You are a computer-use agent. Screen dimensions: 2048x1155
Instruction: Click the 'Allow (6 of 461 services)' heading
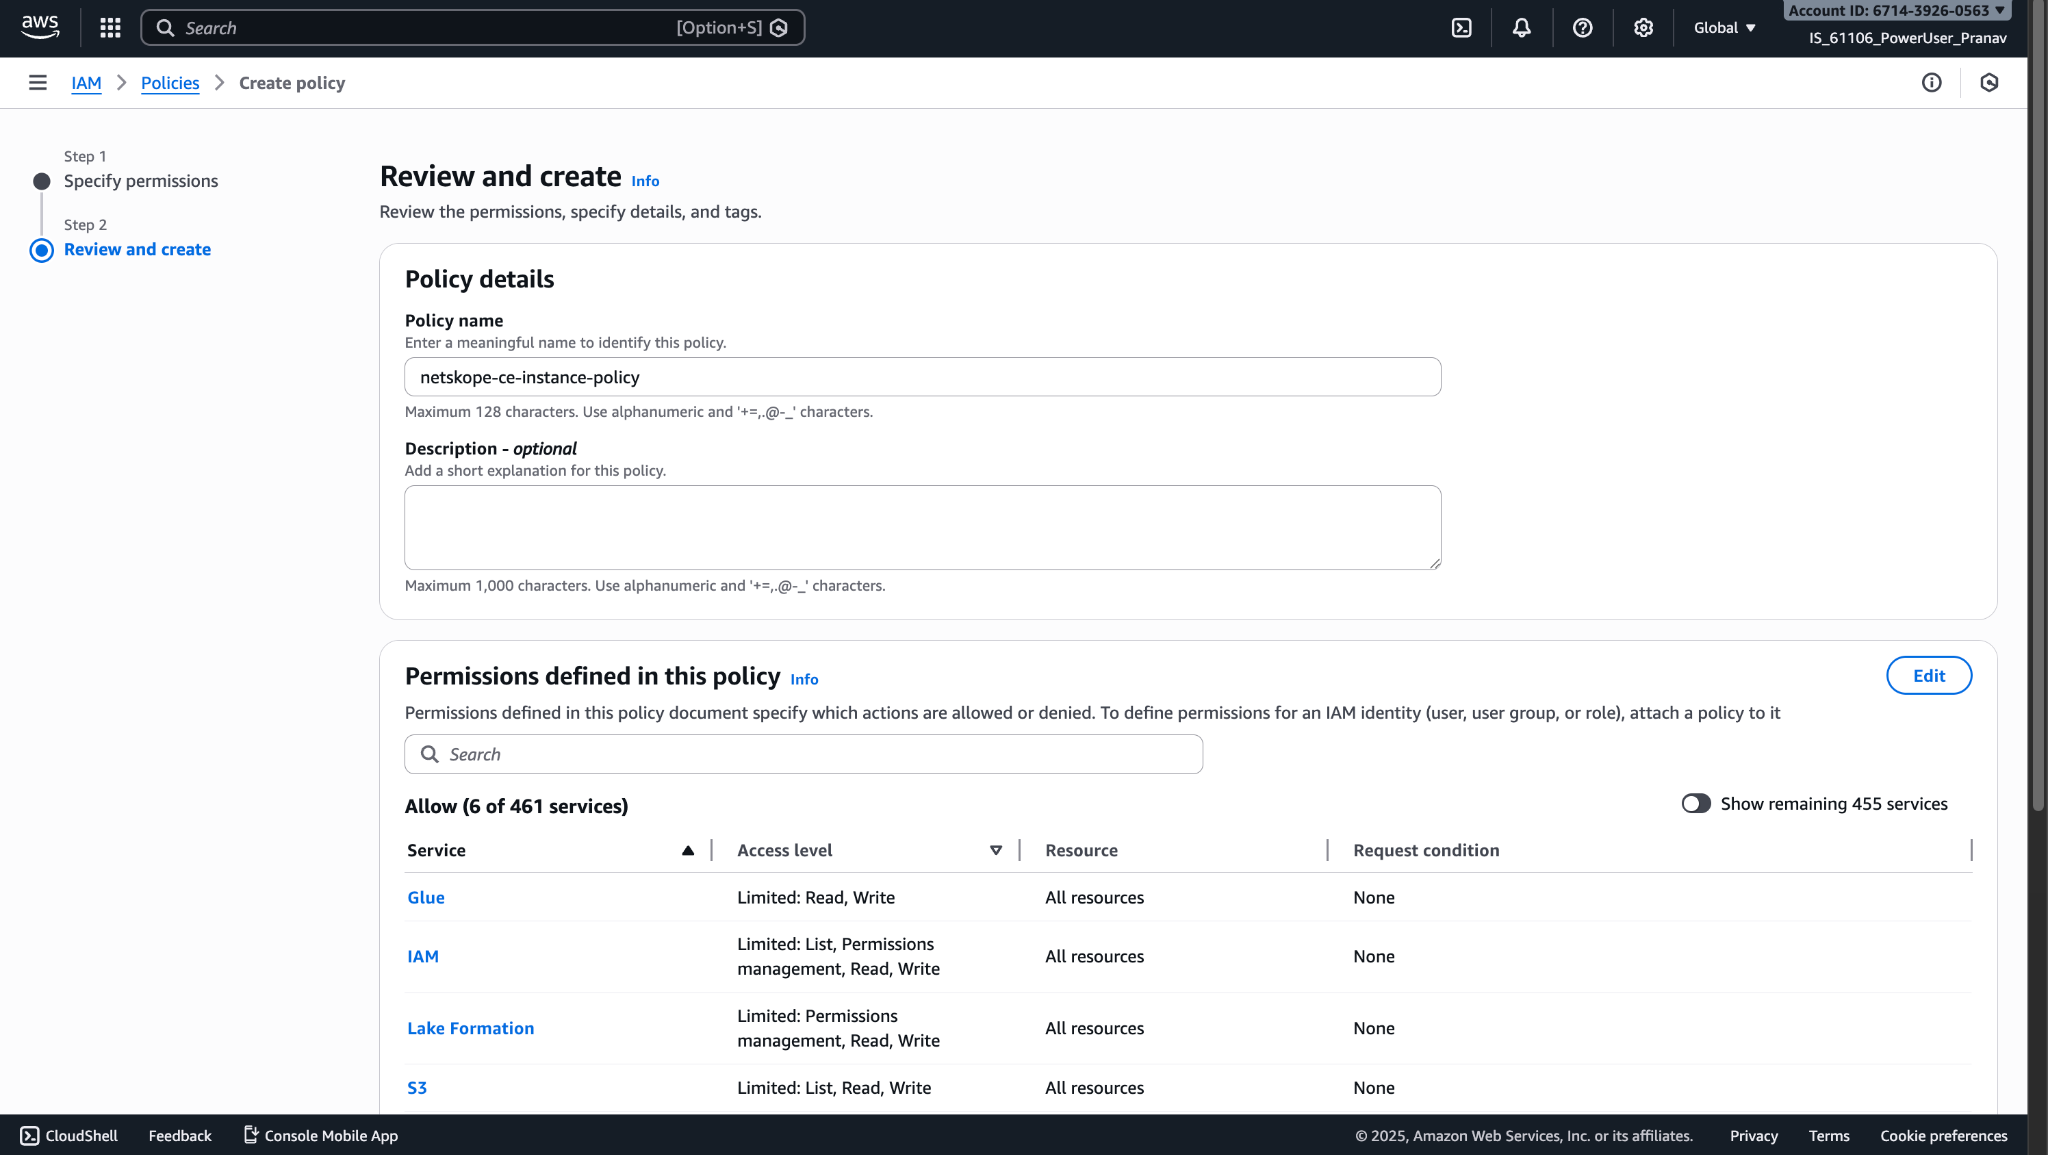pyautogui.click(x=516, y=806)
